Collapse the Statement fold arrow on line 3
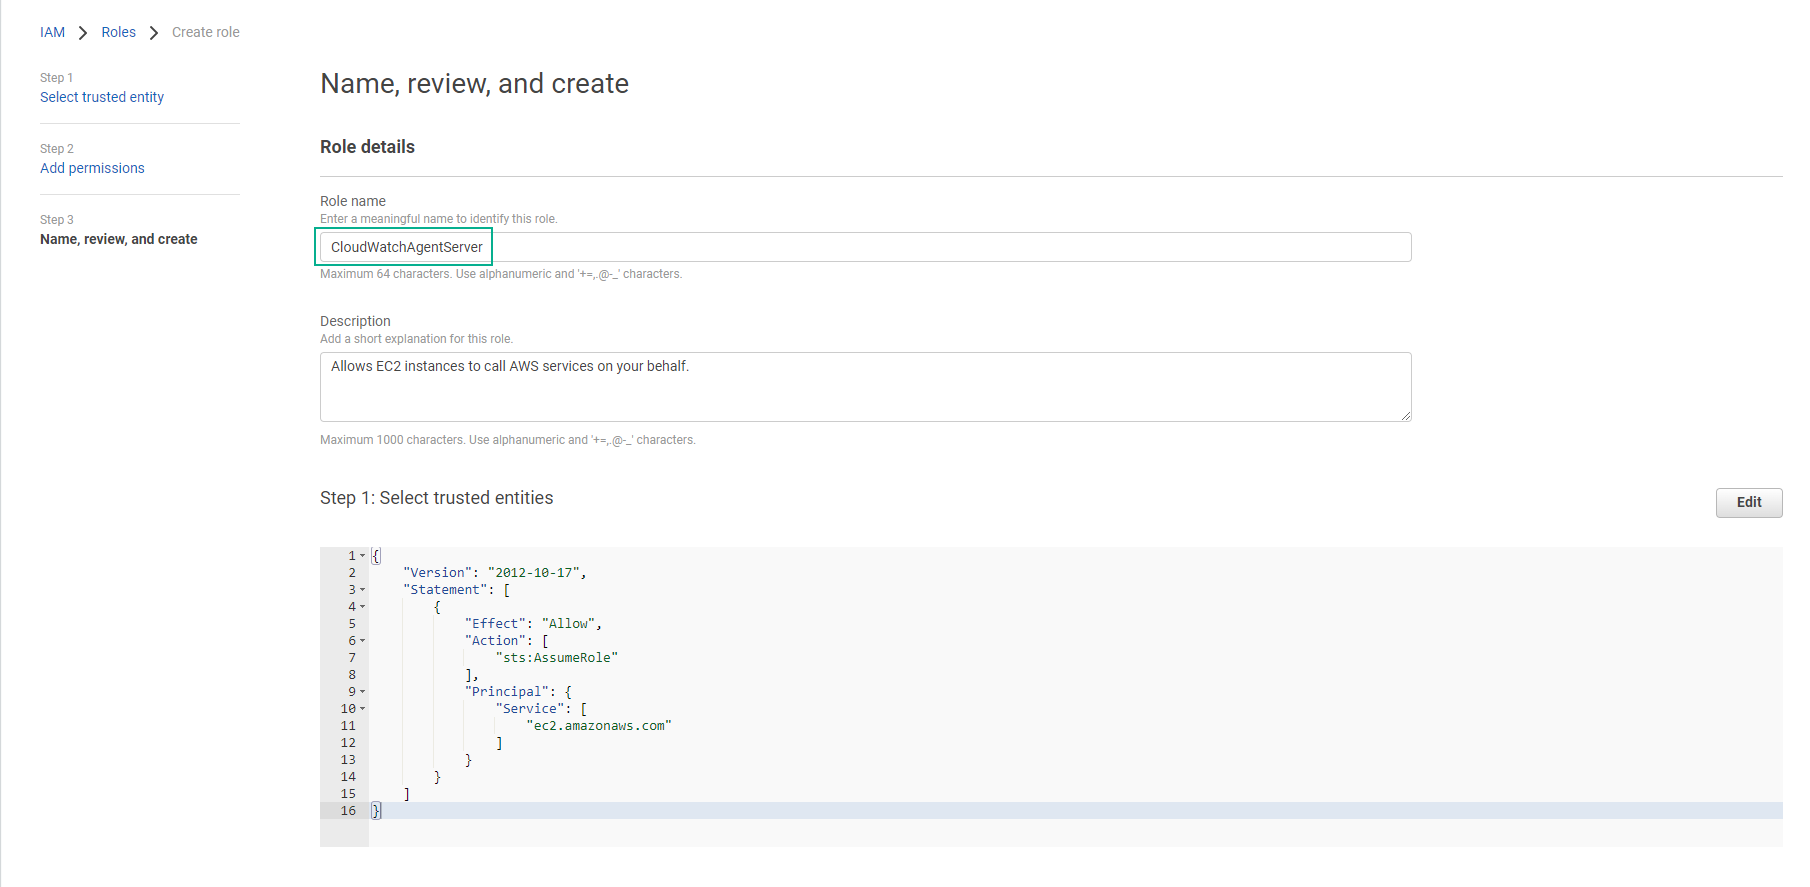 point(363,590)
